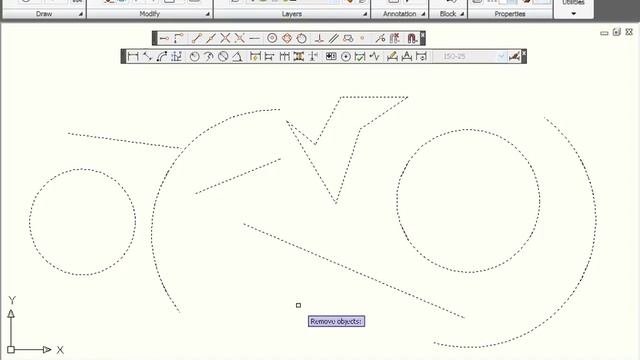Close the Object Snap floating toolbar
The width and height of the screenshot is (640, 360).
423,35
